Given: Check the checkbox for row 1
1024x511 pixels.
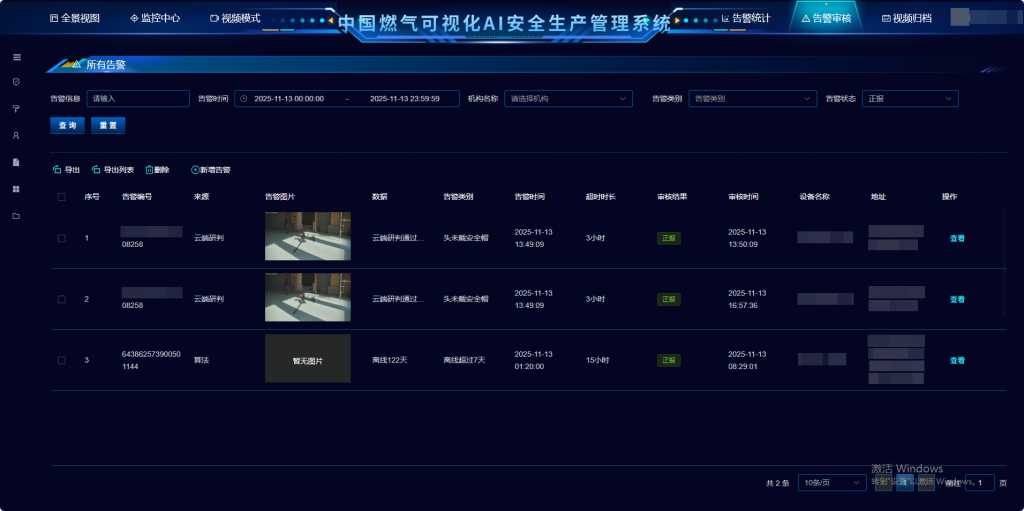Looking at the screenshot, I should click(61, 238).
